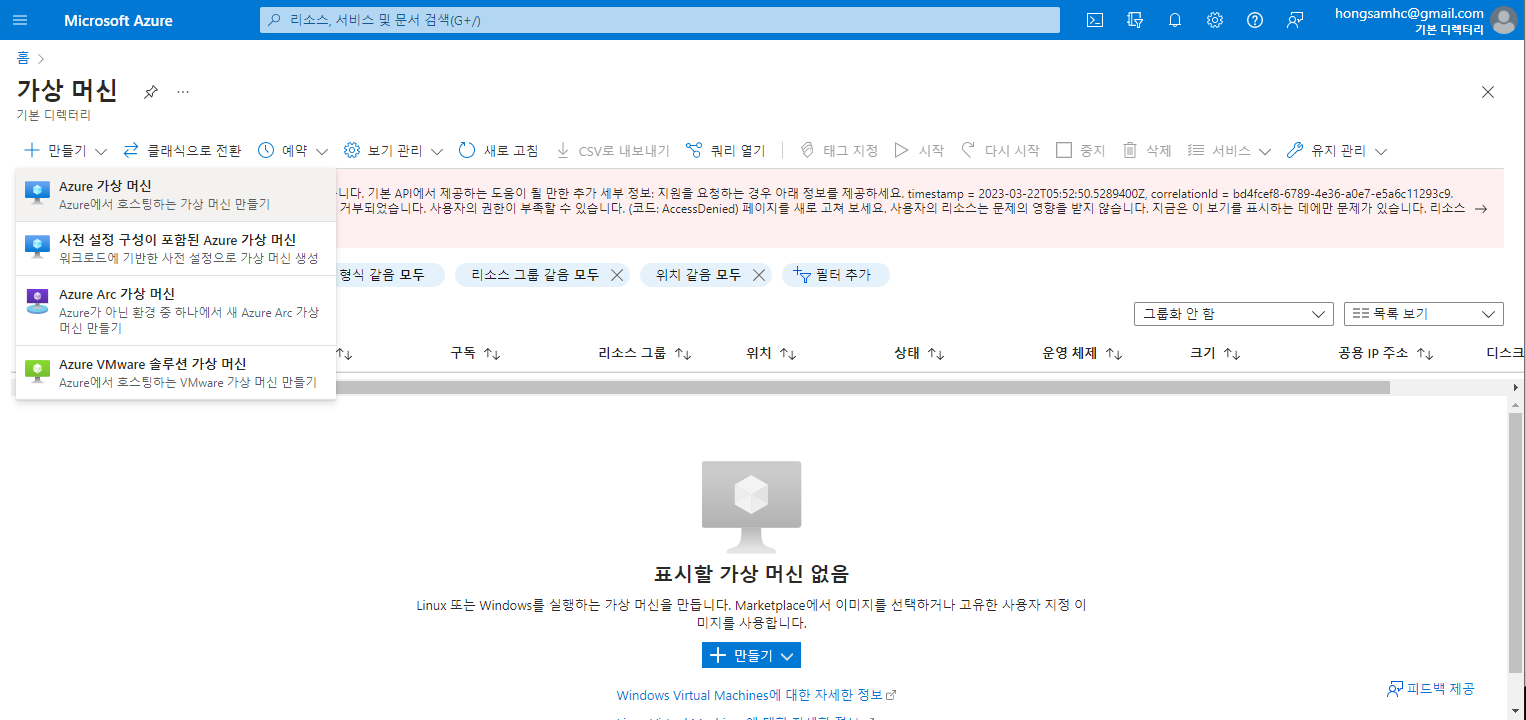Open the help question mark icon
Viewport: 1526px width, 720px height.
1255,20
